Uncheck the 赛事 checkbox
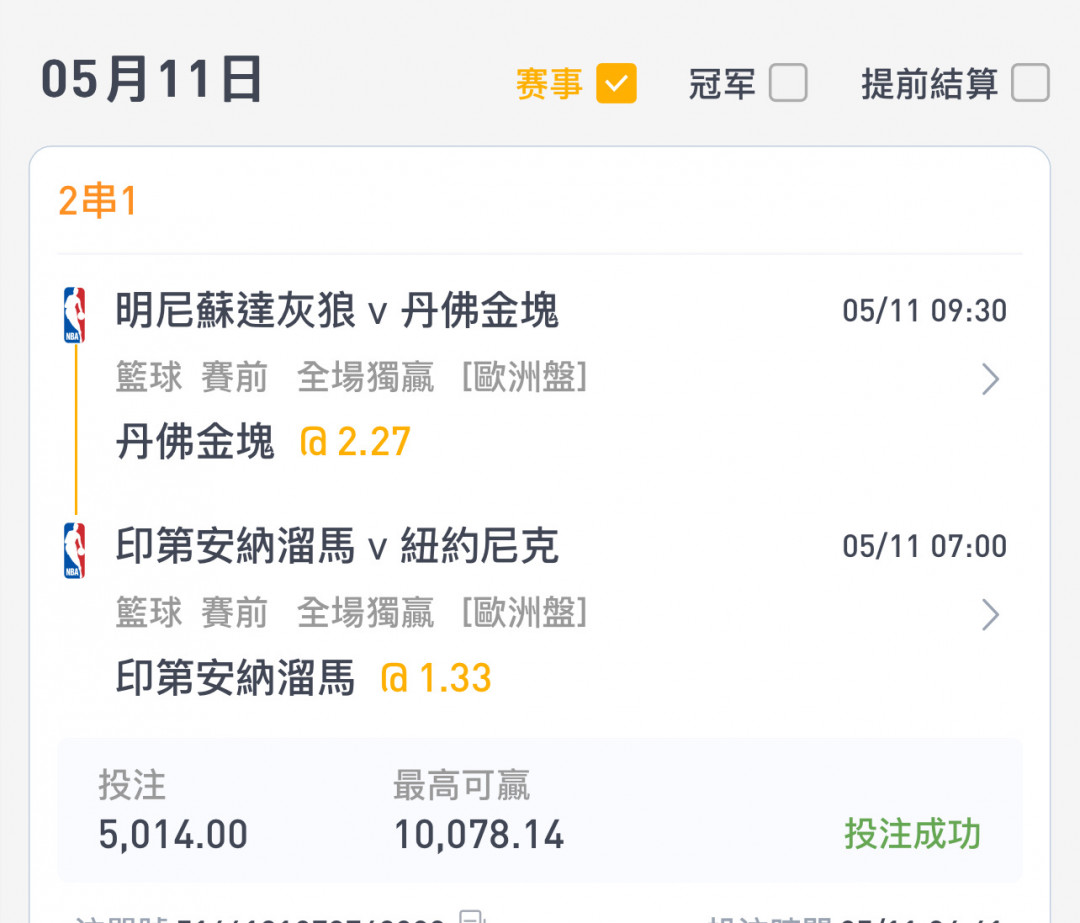1080x923 pixels. pyautogui.click(x=616, y=83)
